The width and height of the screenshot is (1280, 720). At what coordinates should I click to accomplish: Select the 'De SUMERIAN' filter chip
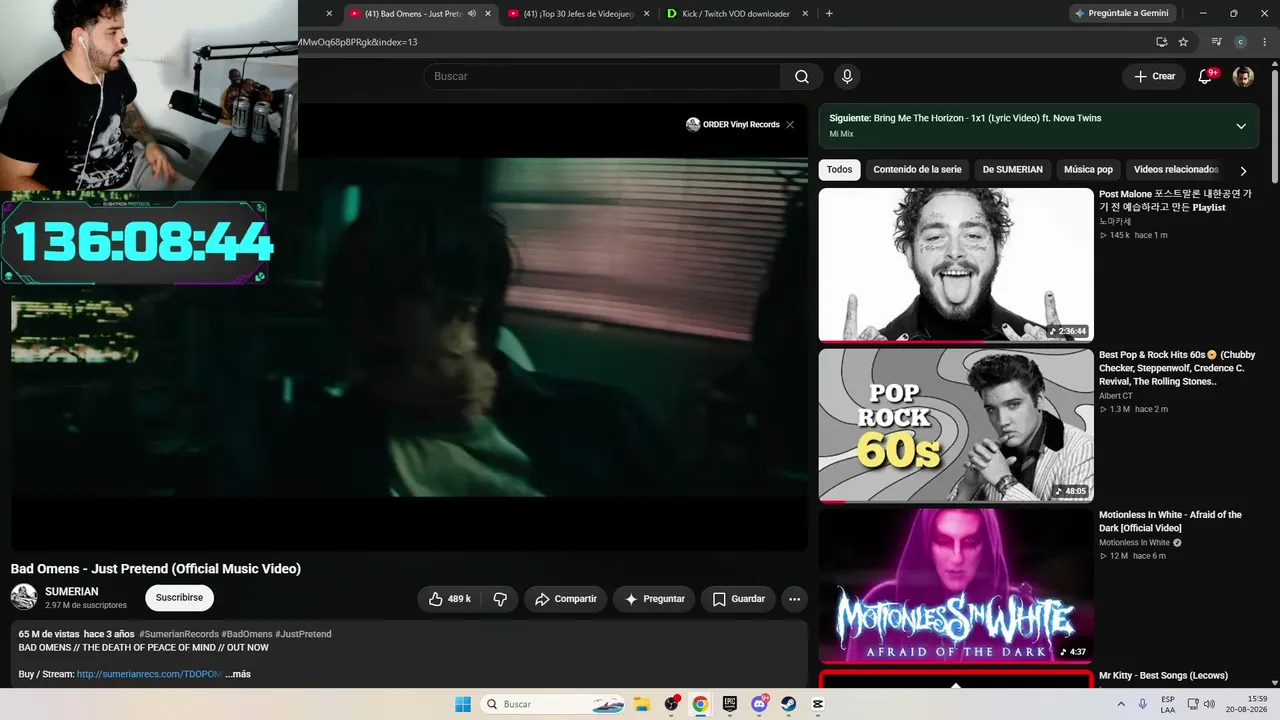[1013, 170]
